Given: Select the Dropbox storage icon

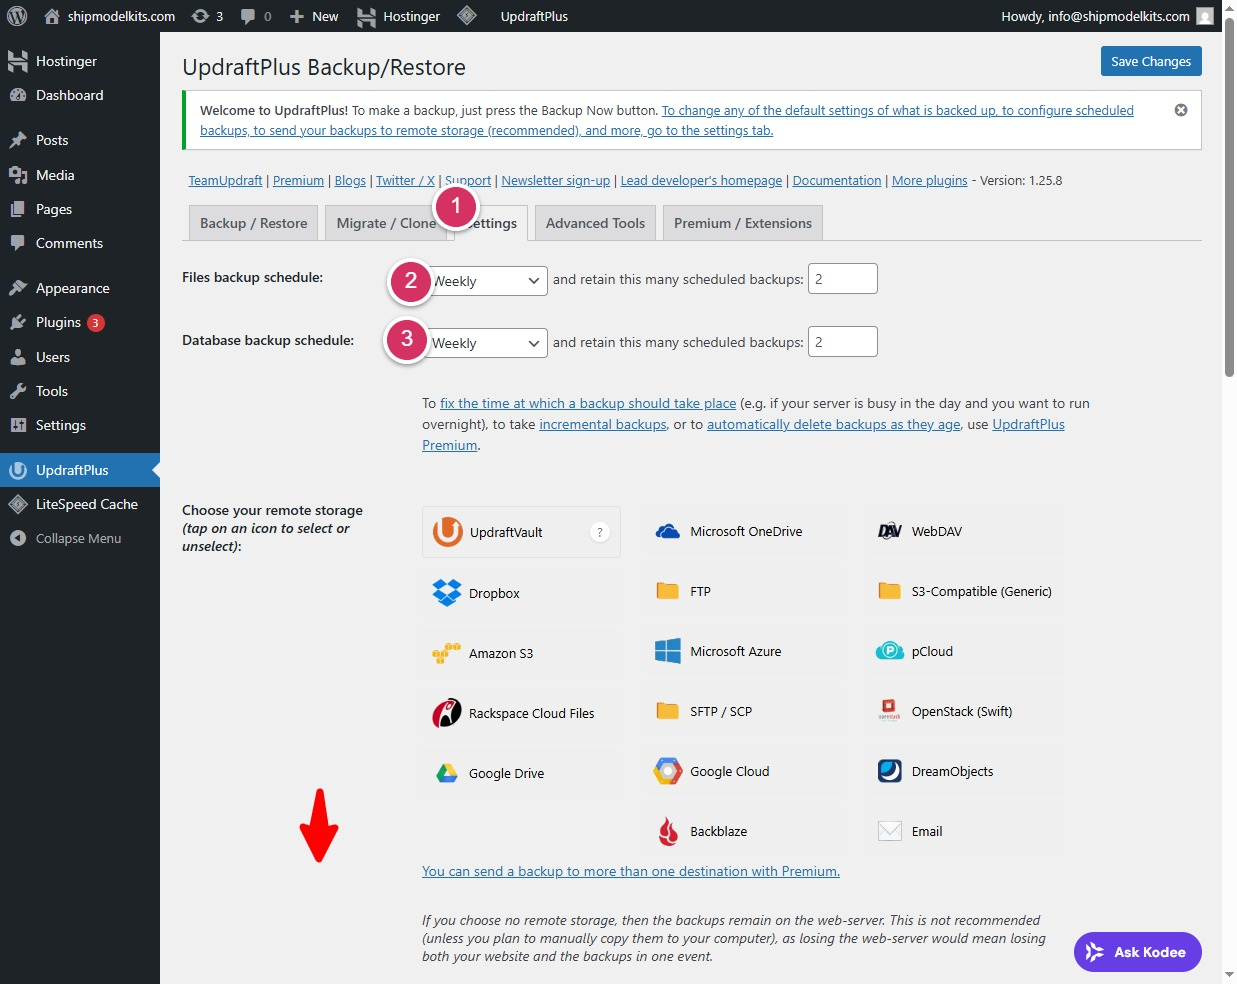Looking at the screenshot, I should tap(447, 593).
